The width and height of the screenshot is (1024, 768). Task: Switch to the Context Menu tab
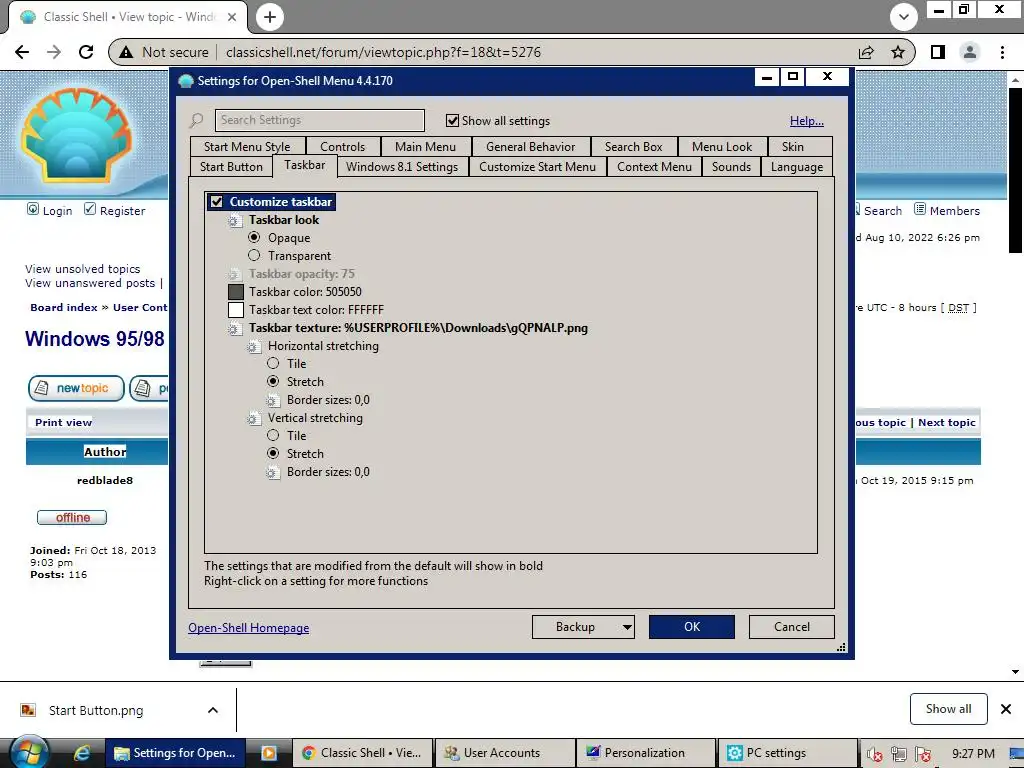[x=654, y=167]
